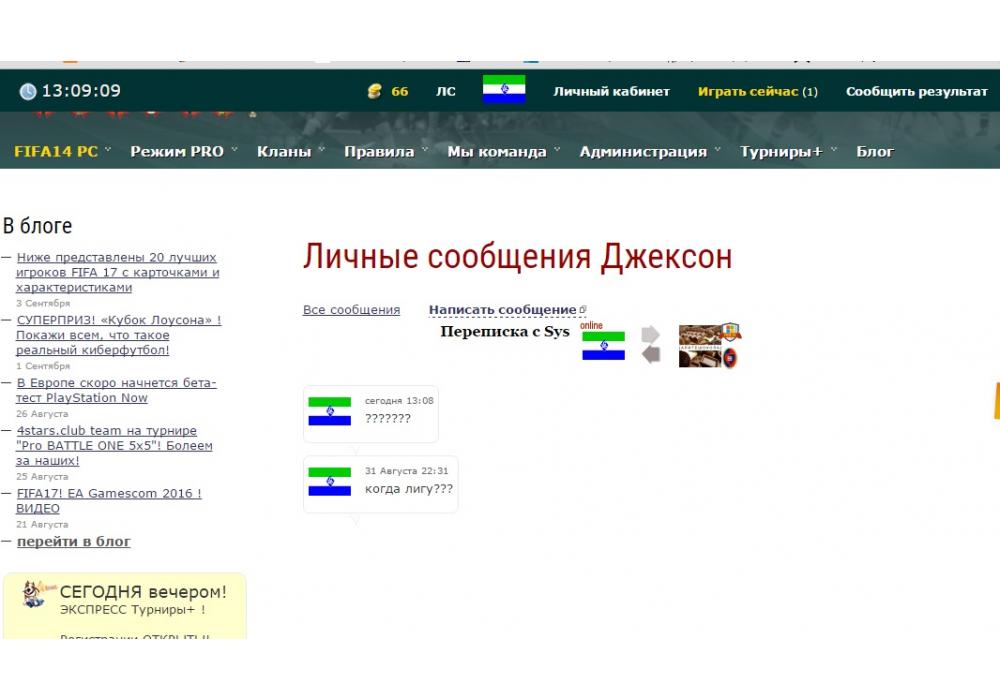This screenshot has width=1000, height=700.
Task: Click Сообщить результат in the top bar
Action: 916,91
